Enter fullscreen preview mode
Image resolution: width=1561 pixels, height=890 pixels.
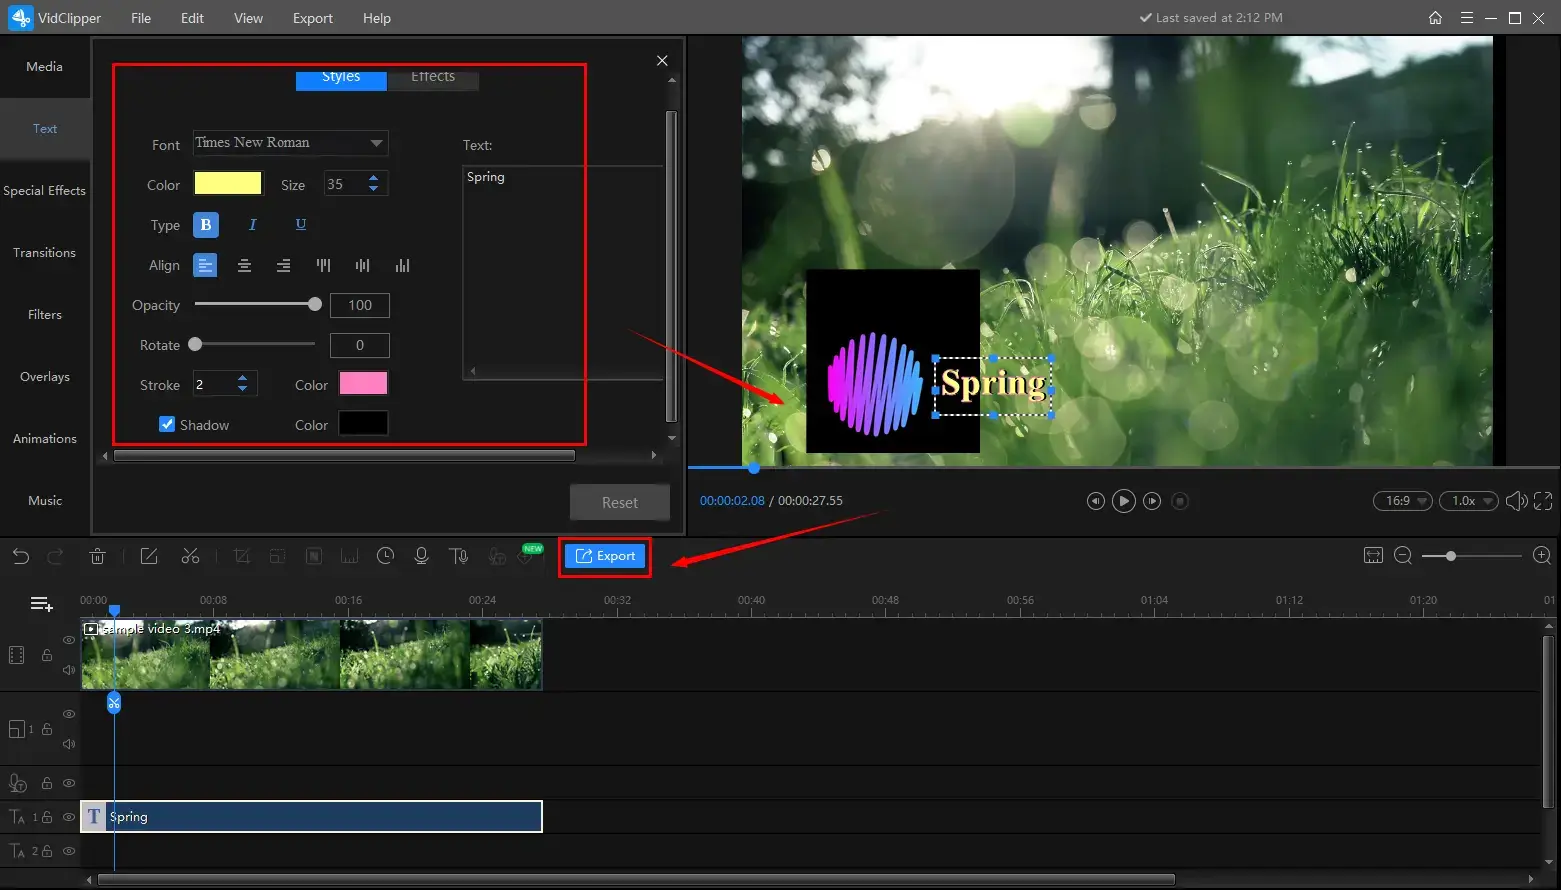click(1543, 501)
